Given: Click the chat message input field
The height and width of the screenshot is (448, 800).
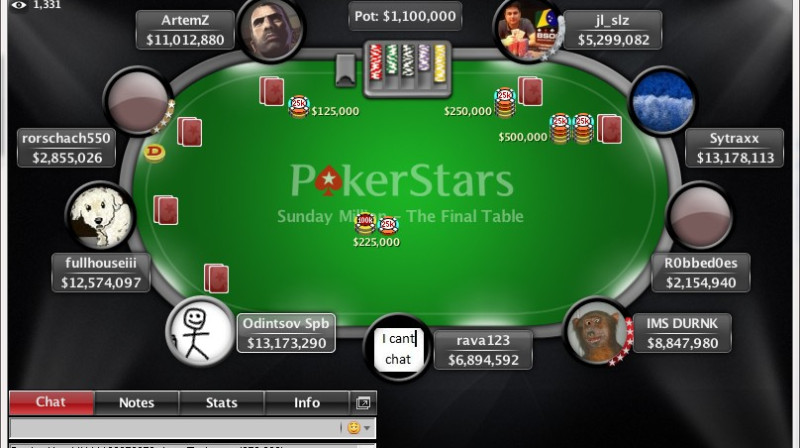Looking at the screenshot, I should pos(176,428).
